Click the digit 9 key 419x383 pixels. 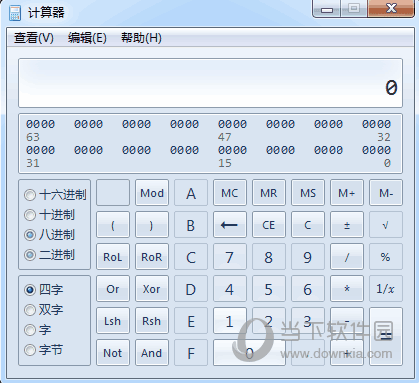pyautogui.click(x=308, y=257)
